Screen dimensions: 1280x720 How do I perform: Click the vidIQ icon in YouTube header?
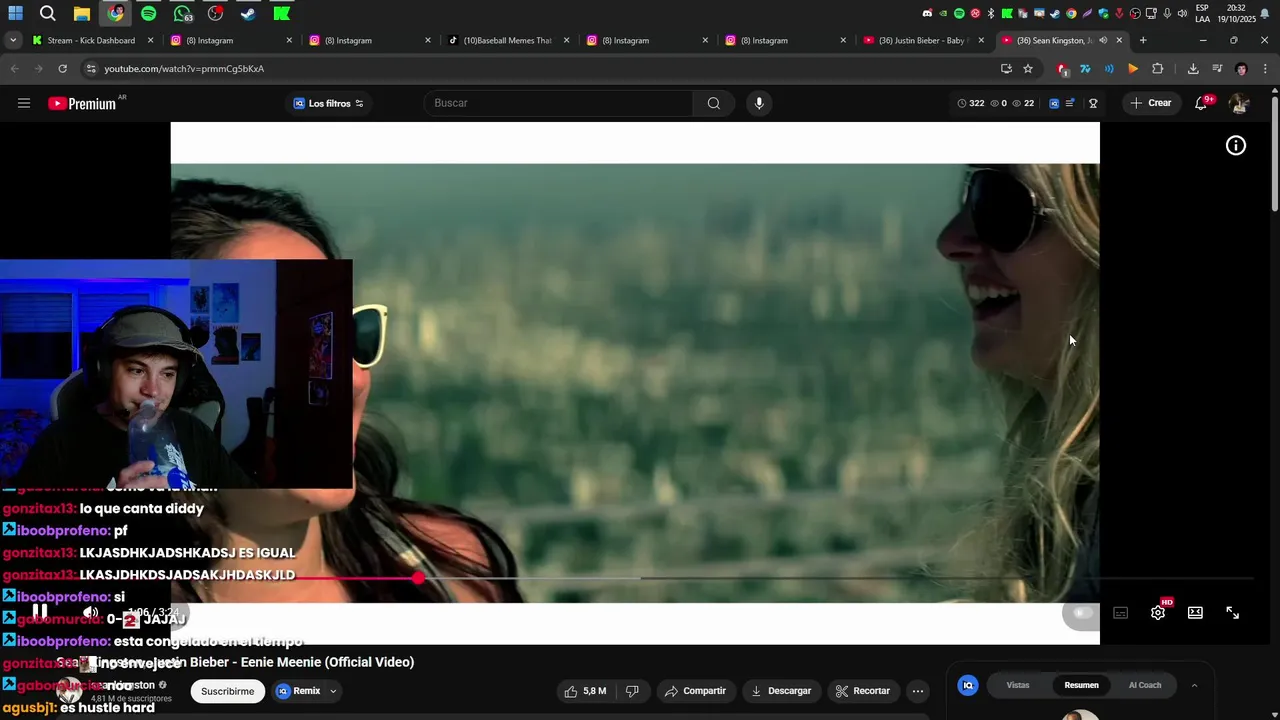pyautogui.click(x=1054, y=103)
